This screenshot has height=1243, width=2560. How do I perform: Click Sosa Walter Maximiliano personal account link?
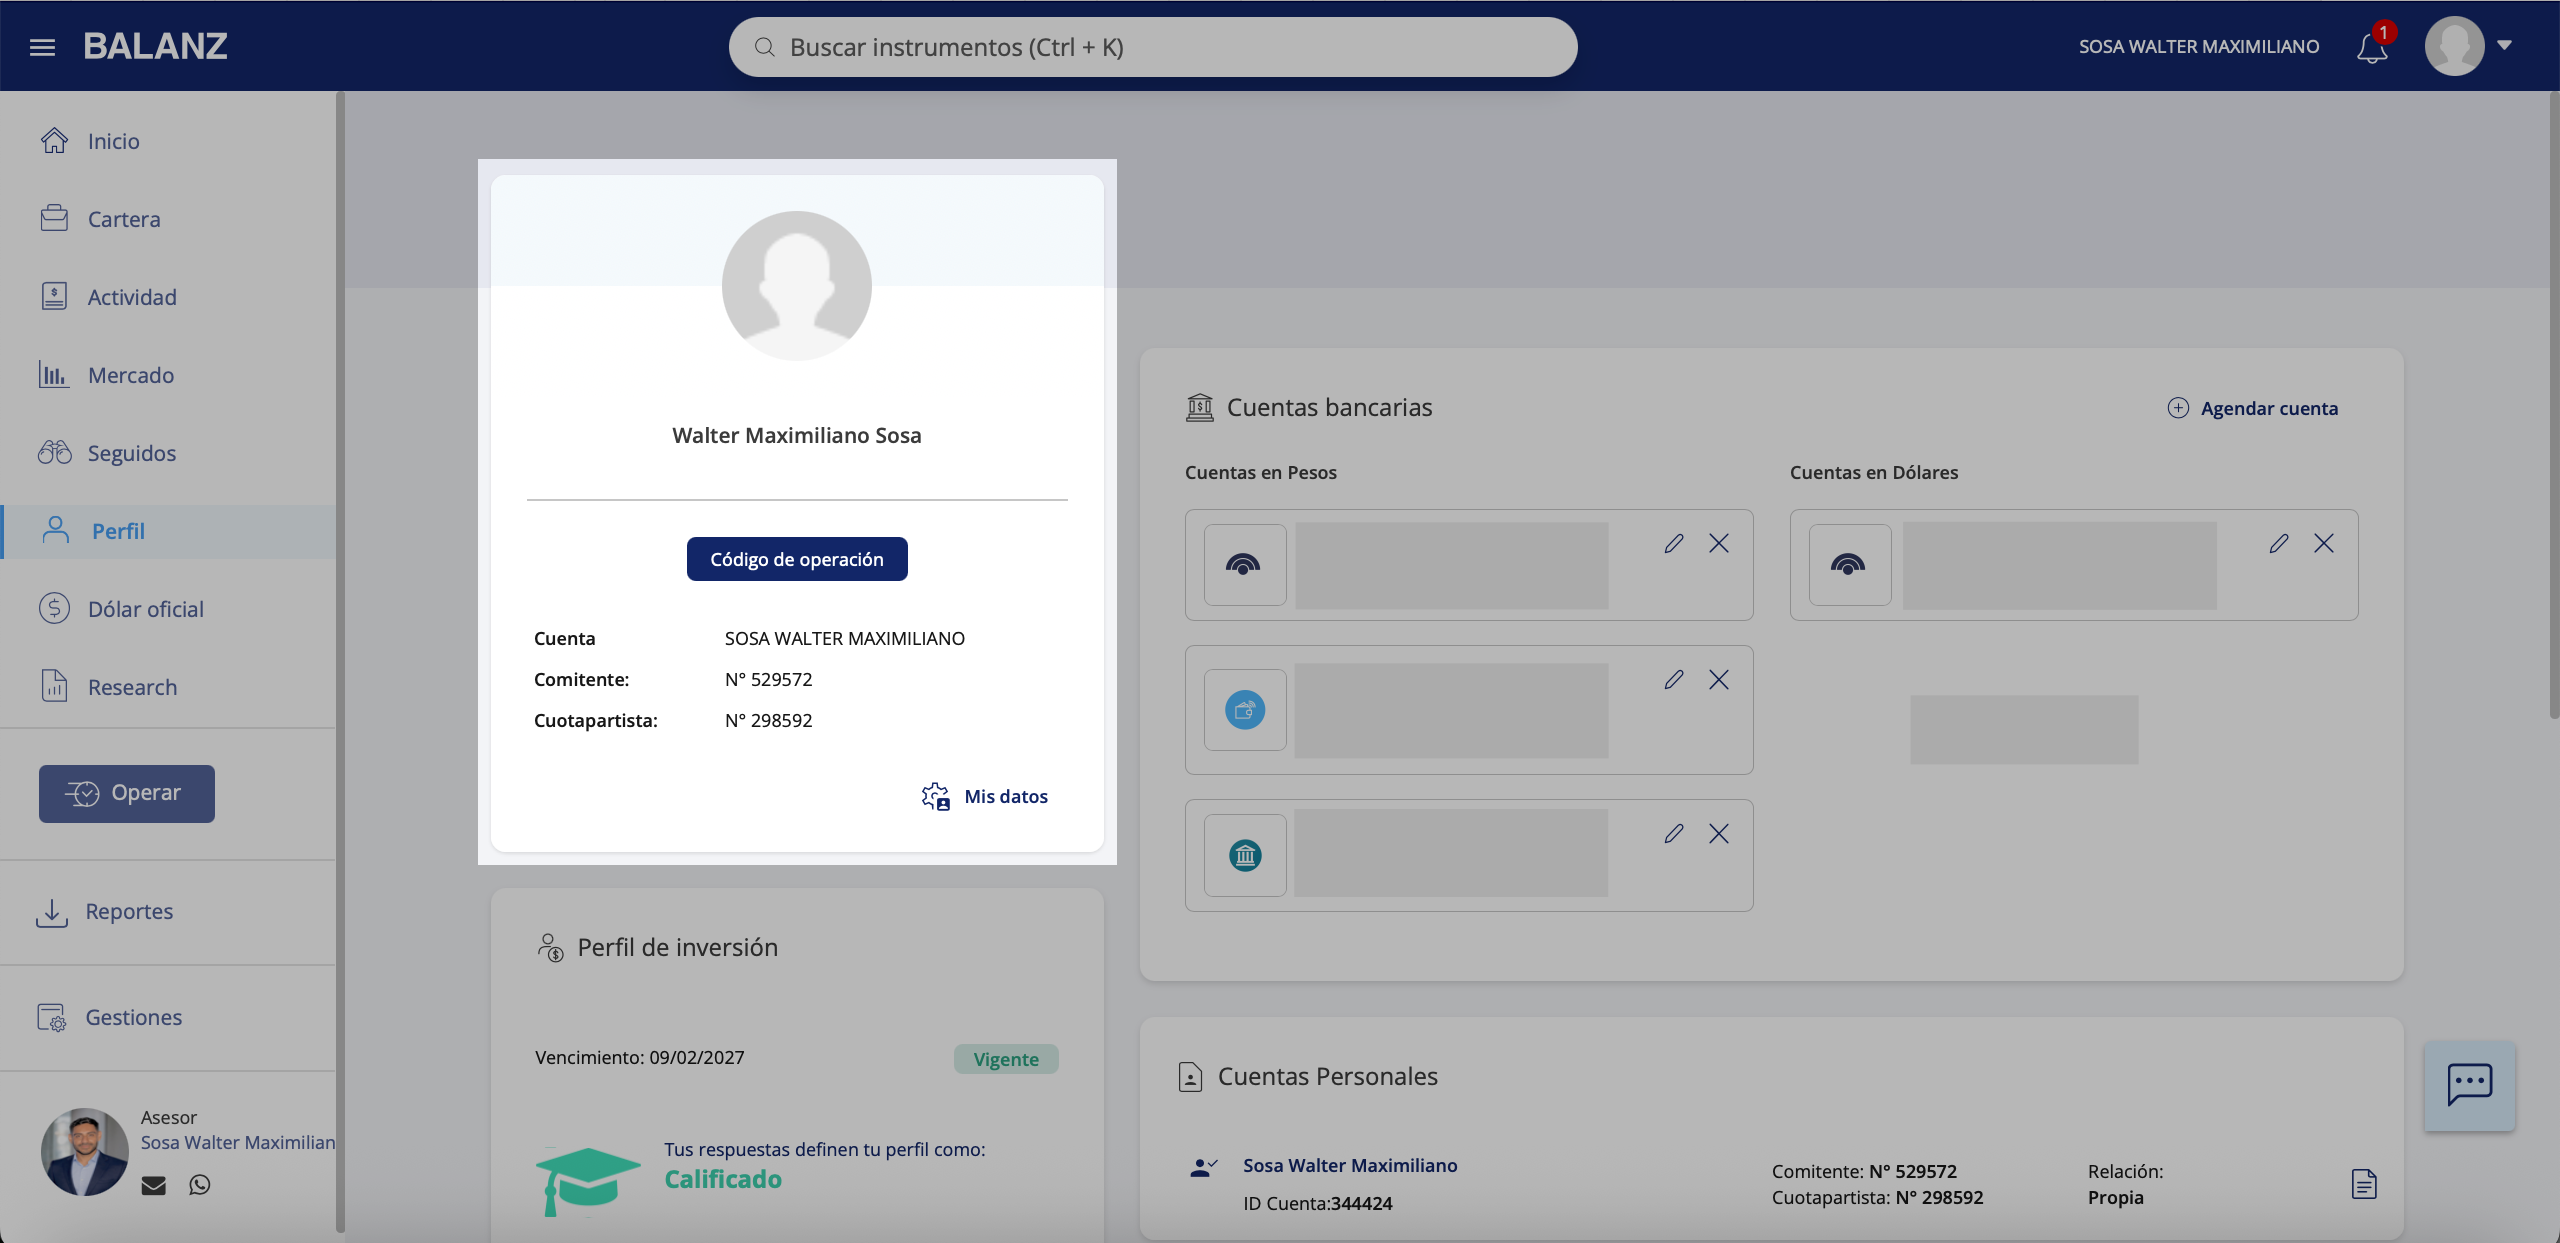pos(1350,1165)
